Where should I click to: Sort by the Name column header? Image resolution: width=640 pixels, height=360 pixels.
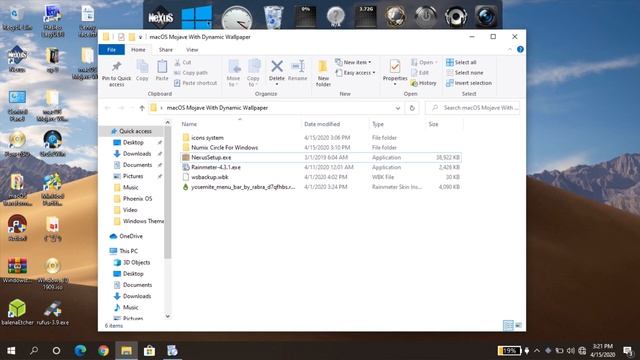coord(189,124)
